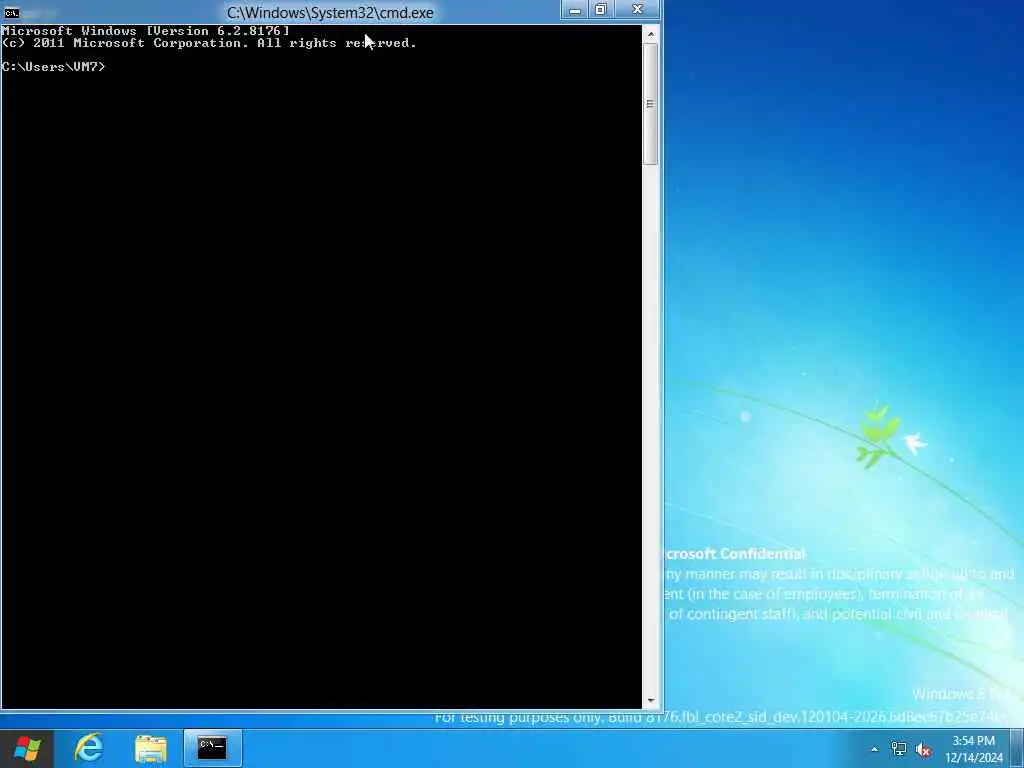Click the 'Microsoft Windows [Version 6.2.8176]' line

[x=145, y=31]
